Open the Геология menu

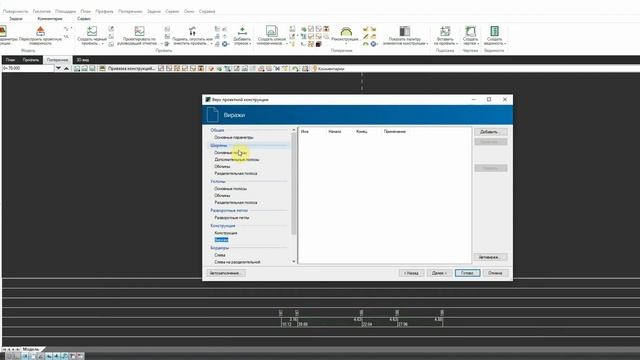[x=42, y=11]
